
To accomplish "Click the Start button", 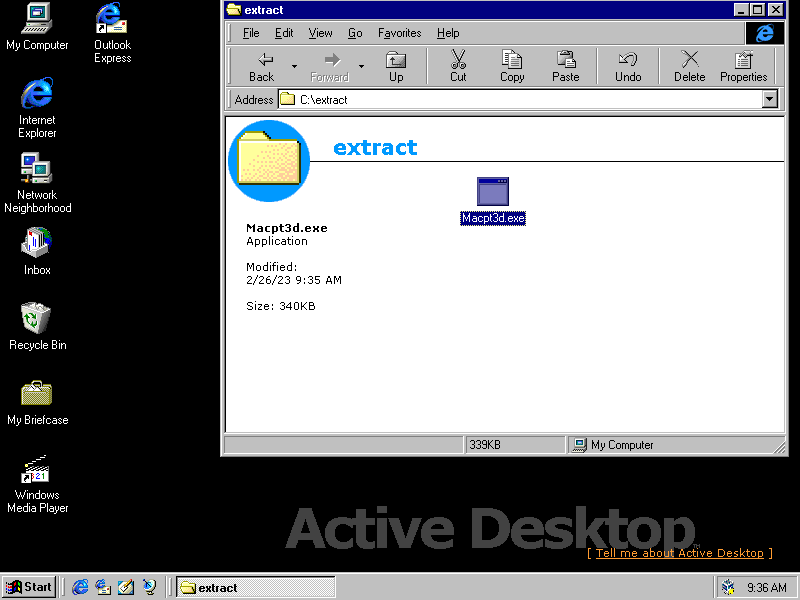I will [x=29, y=587].
